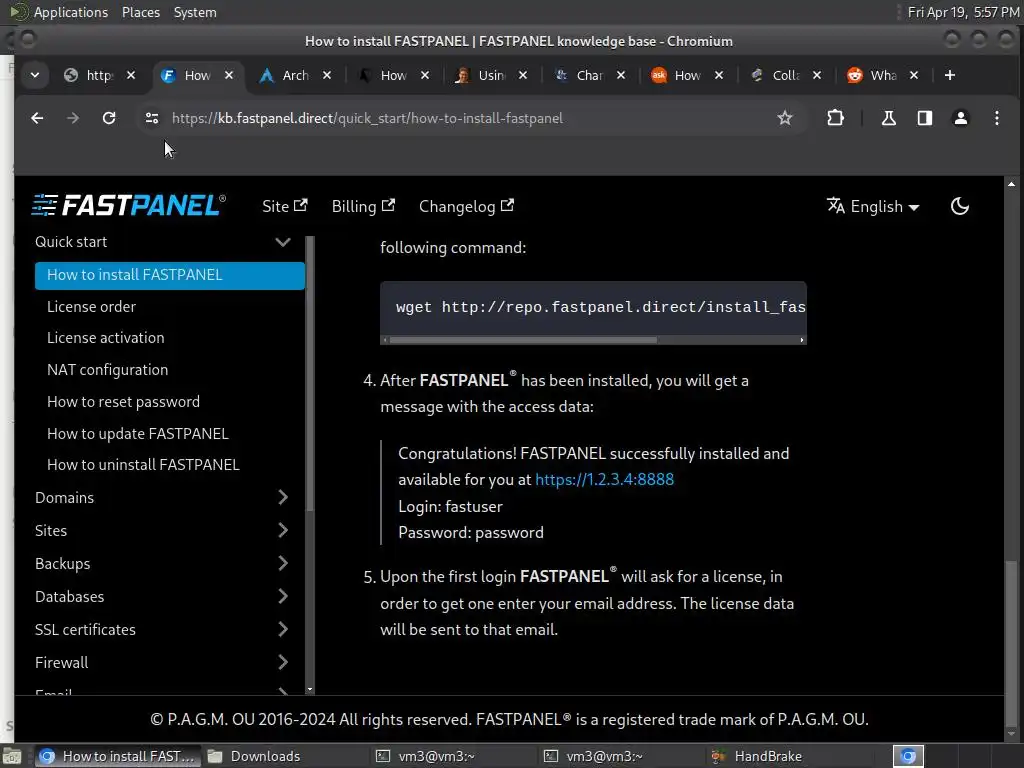Open the Billing external link
1024x768 pixels.
[x=363, y=206]
